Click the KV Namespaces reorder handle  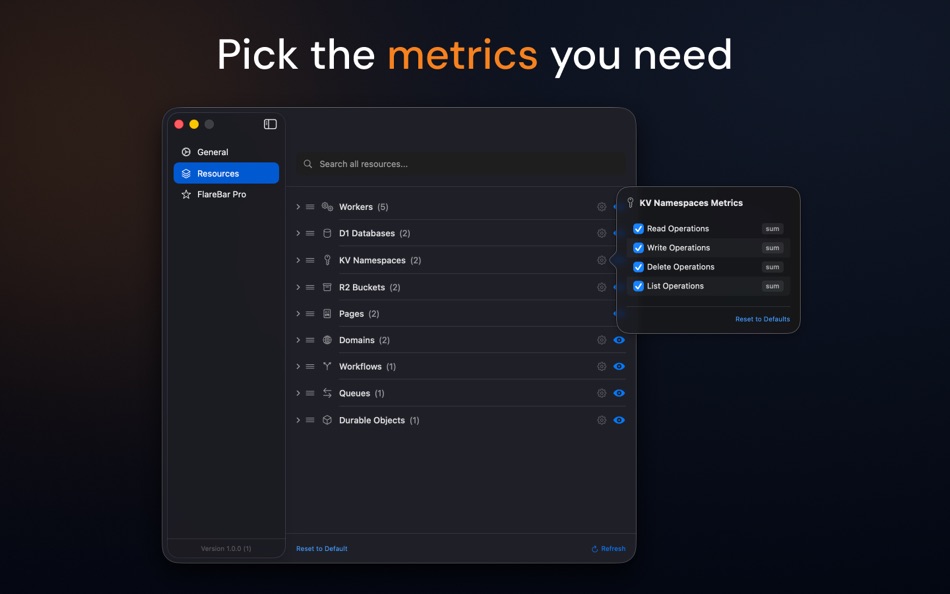coord(310,260)
